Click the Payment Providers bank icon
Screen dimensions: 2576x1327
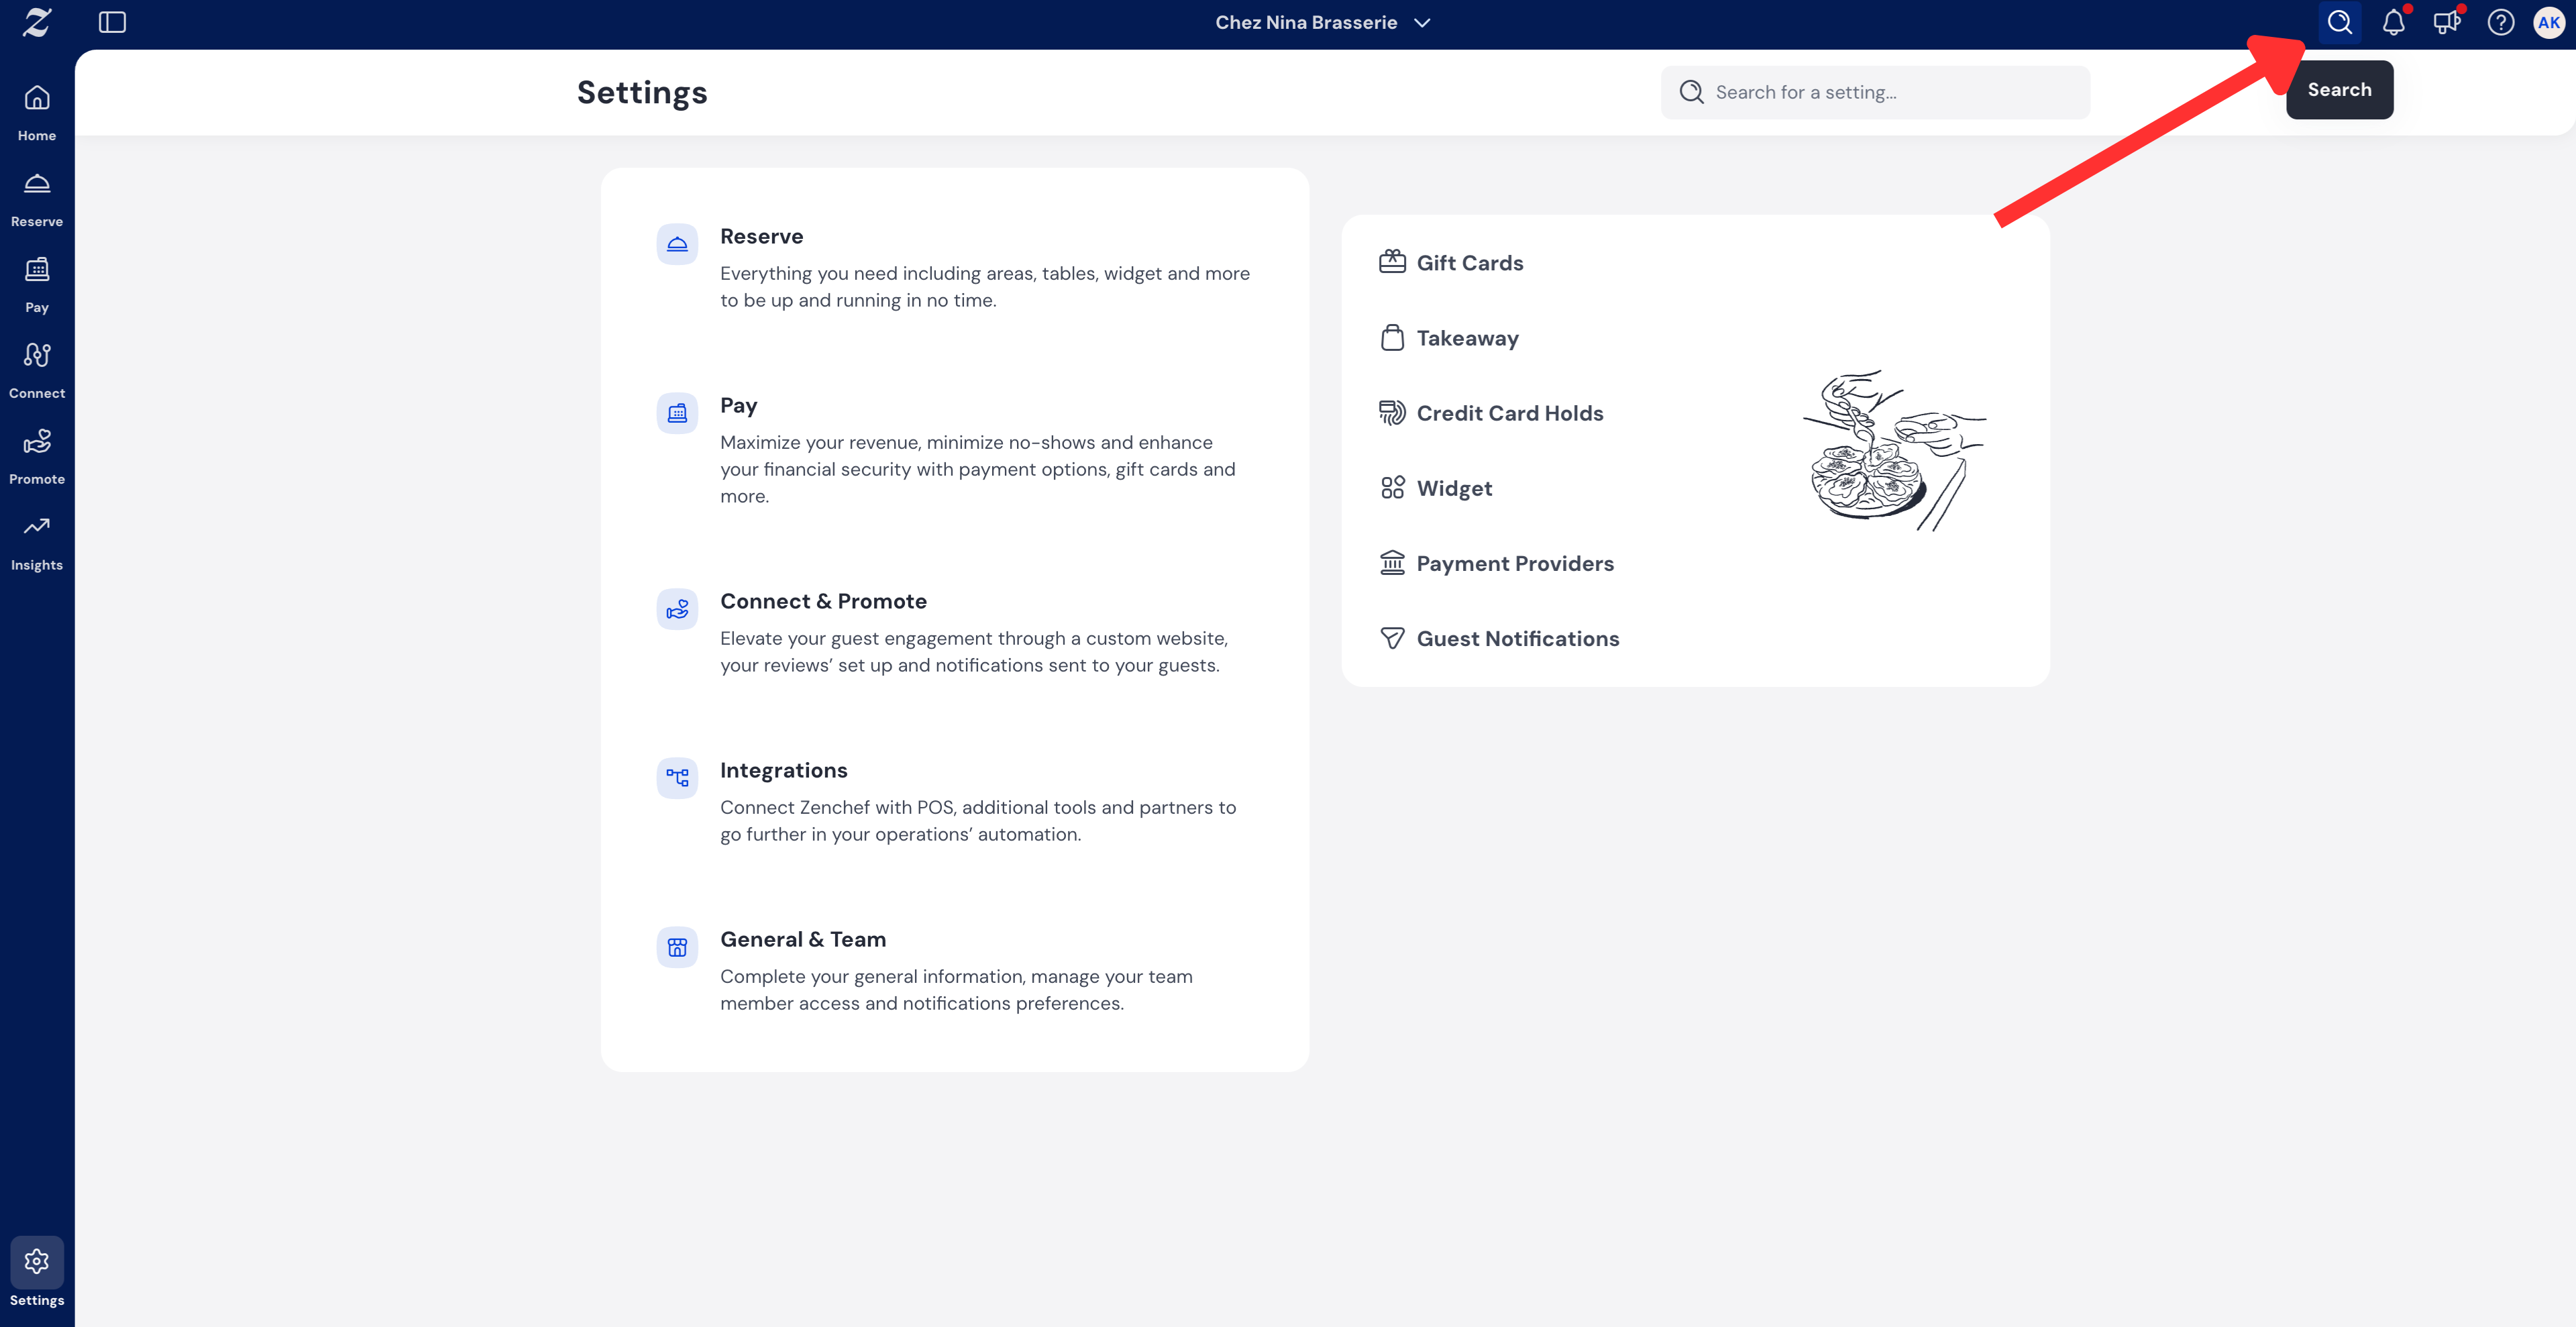click(x=1392, y=563)
